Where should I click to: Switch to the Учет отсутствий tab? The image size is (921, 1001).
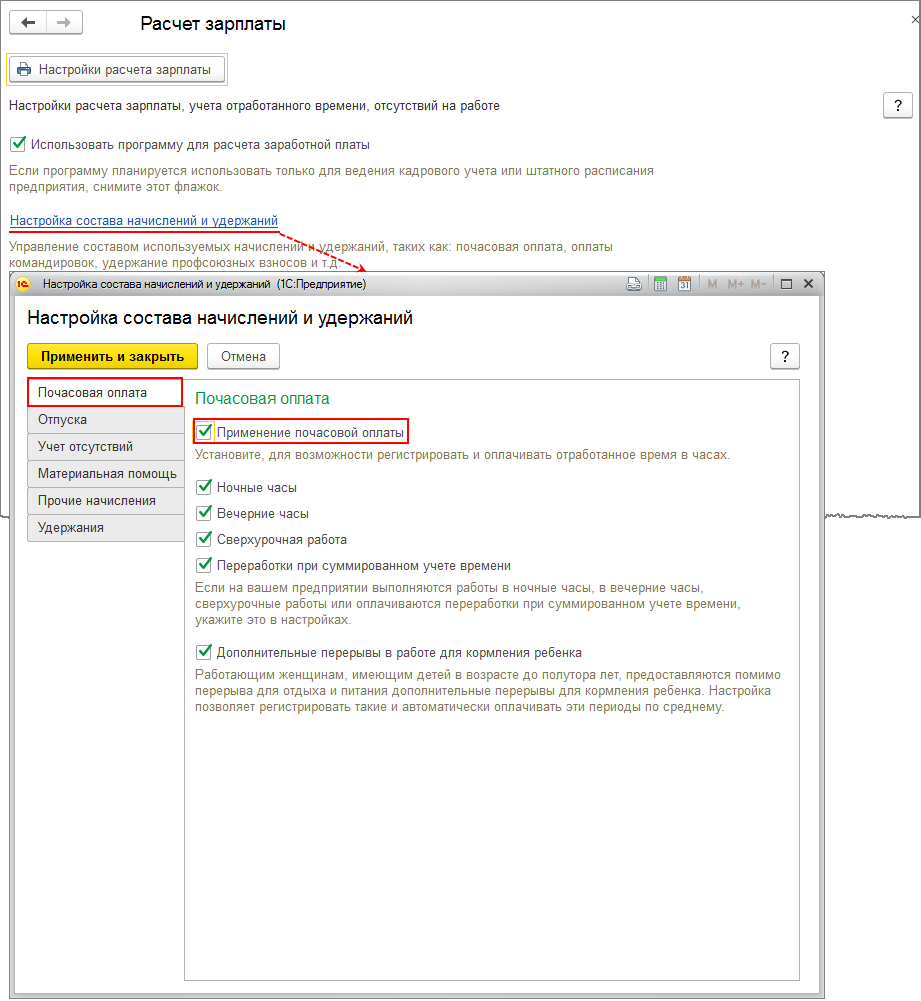tap(105, 446)
